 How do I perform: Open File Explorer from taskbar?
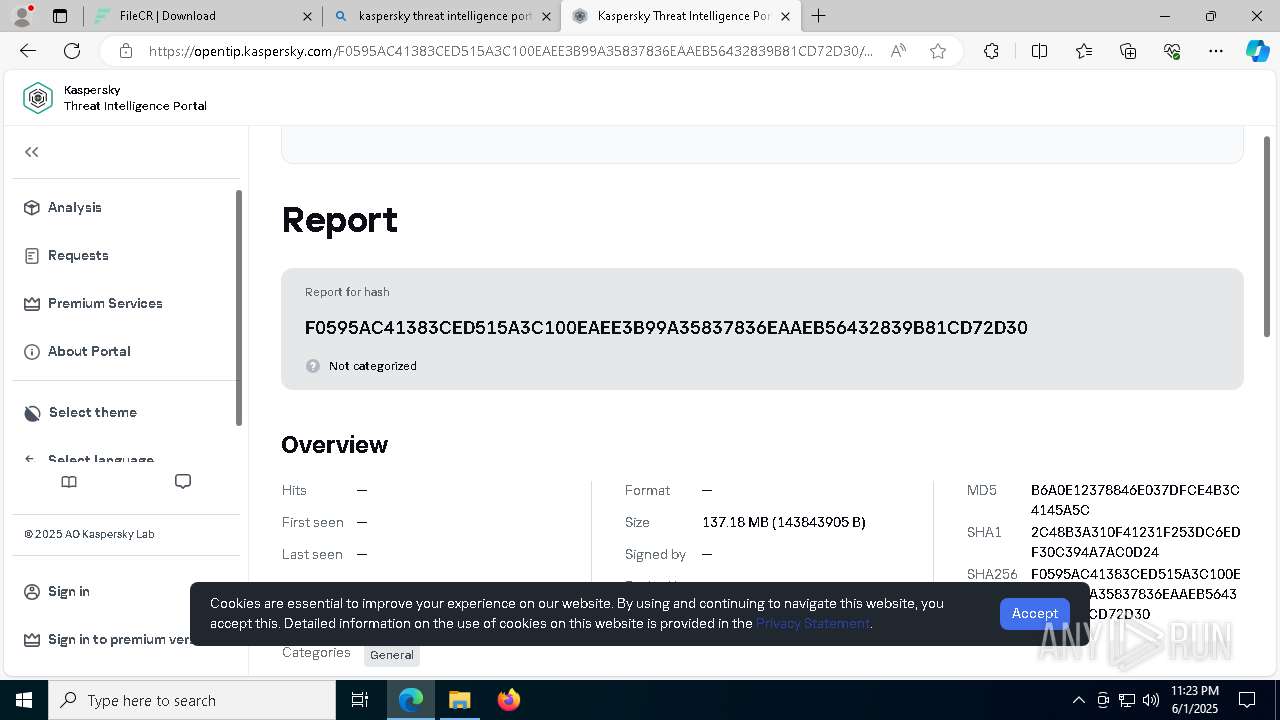click(459, 700)
